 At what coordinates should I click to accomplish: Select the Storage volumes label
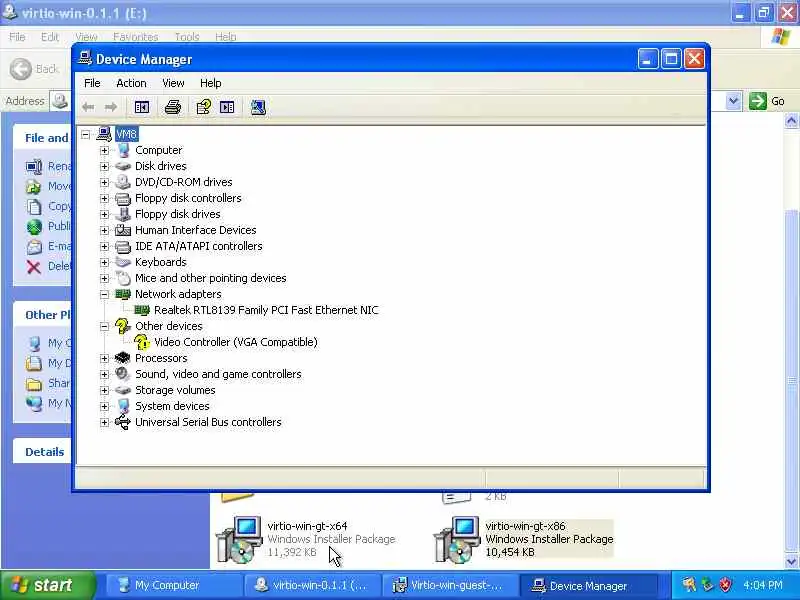coord(175,390)
